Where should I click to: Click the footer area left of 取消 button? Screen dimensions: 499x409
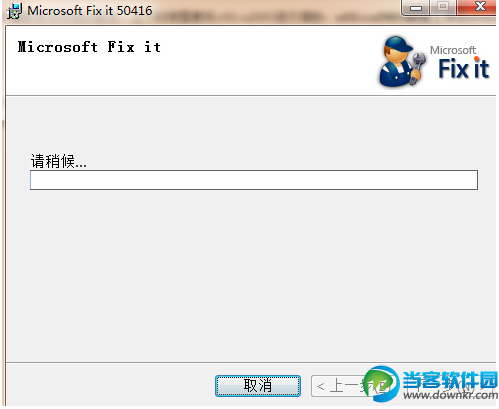click(110, 385)
